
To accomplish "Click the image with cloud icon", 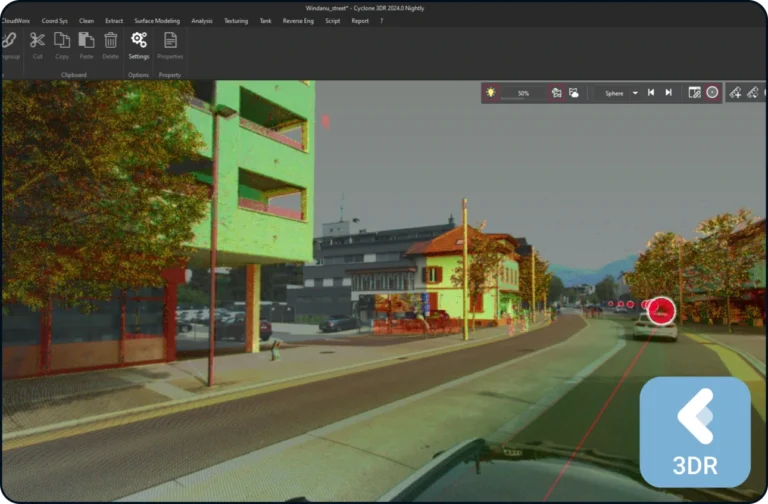I will click(574, 93).
